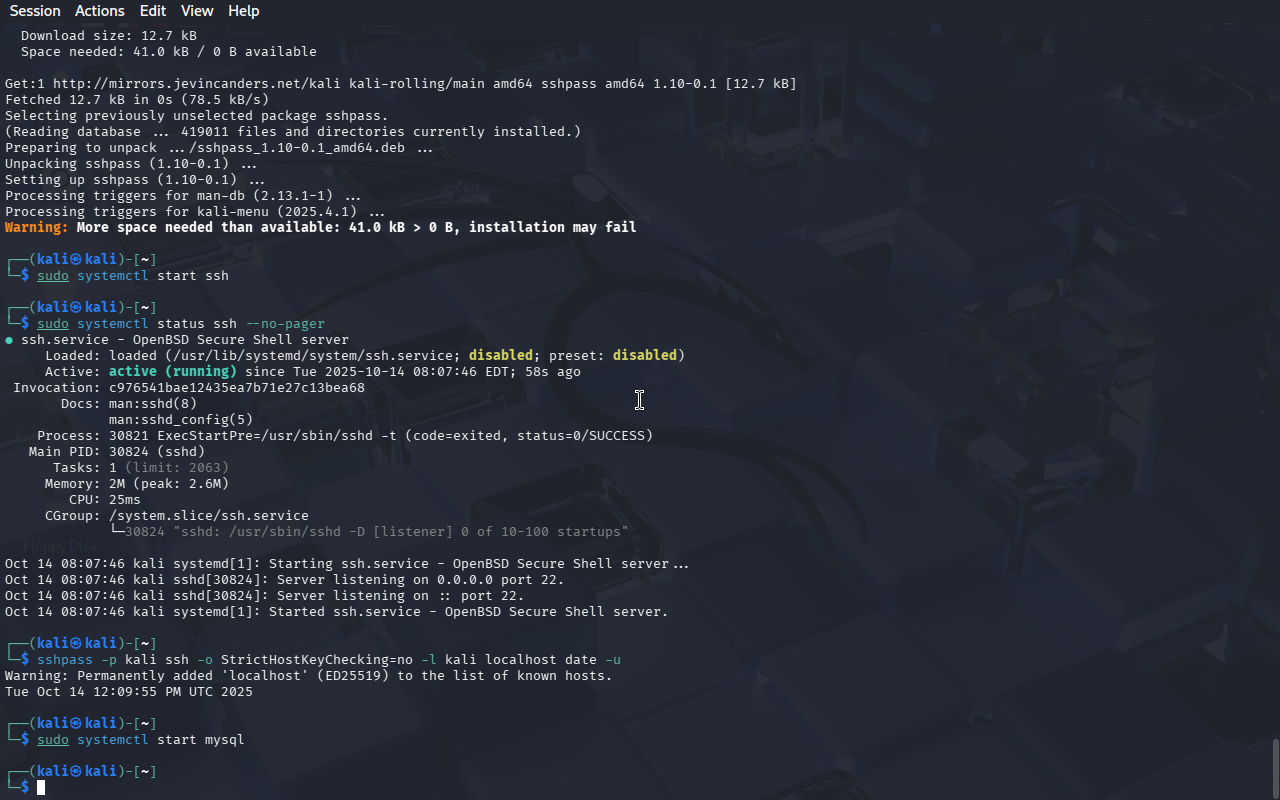Place cursor at the empty bottom prompt
Viewport: 1280px width, 800px height.
pyautogui.click(x=42, y=788)
